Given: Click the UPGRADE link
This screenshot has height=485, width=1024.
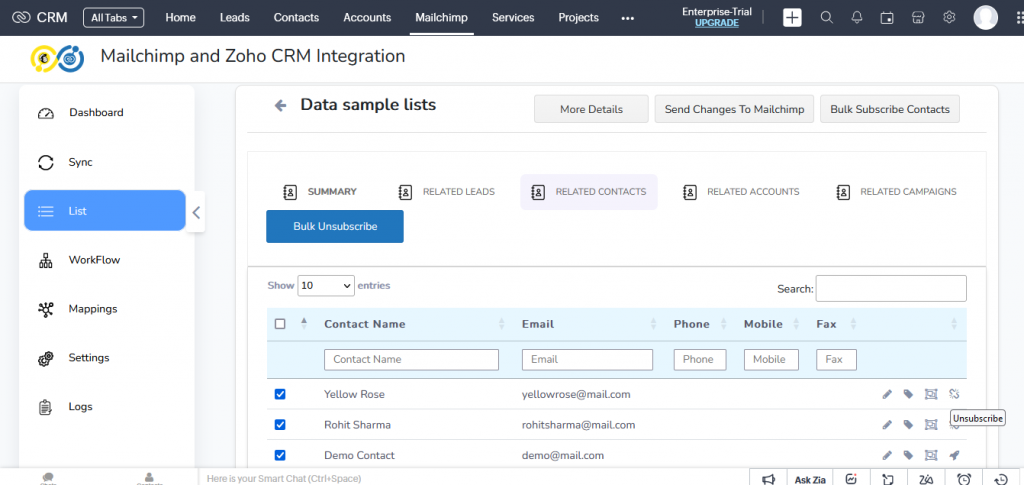Looking at the screenshot, I should (717, 23).
